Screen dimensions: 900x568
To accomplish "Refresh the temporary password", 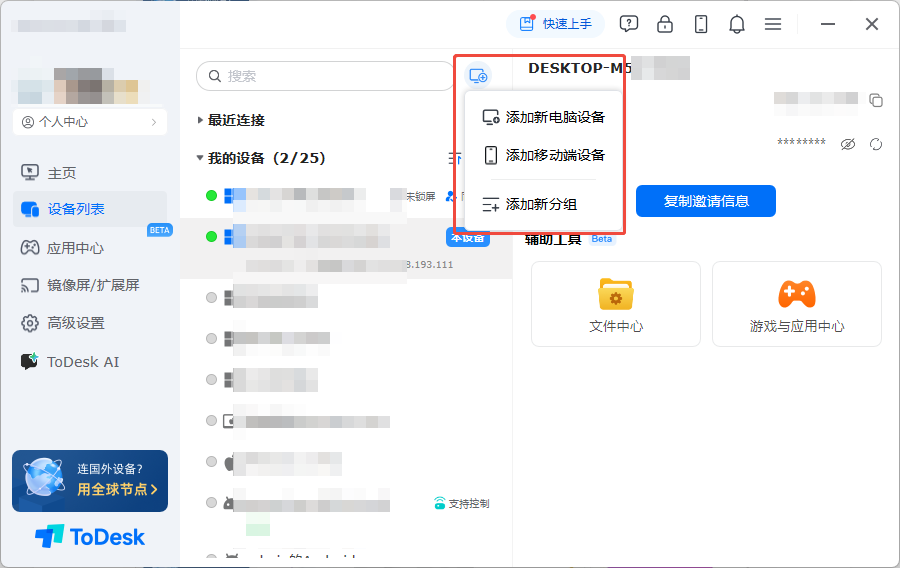I will coord(876,144).
